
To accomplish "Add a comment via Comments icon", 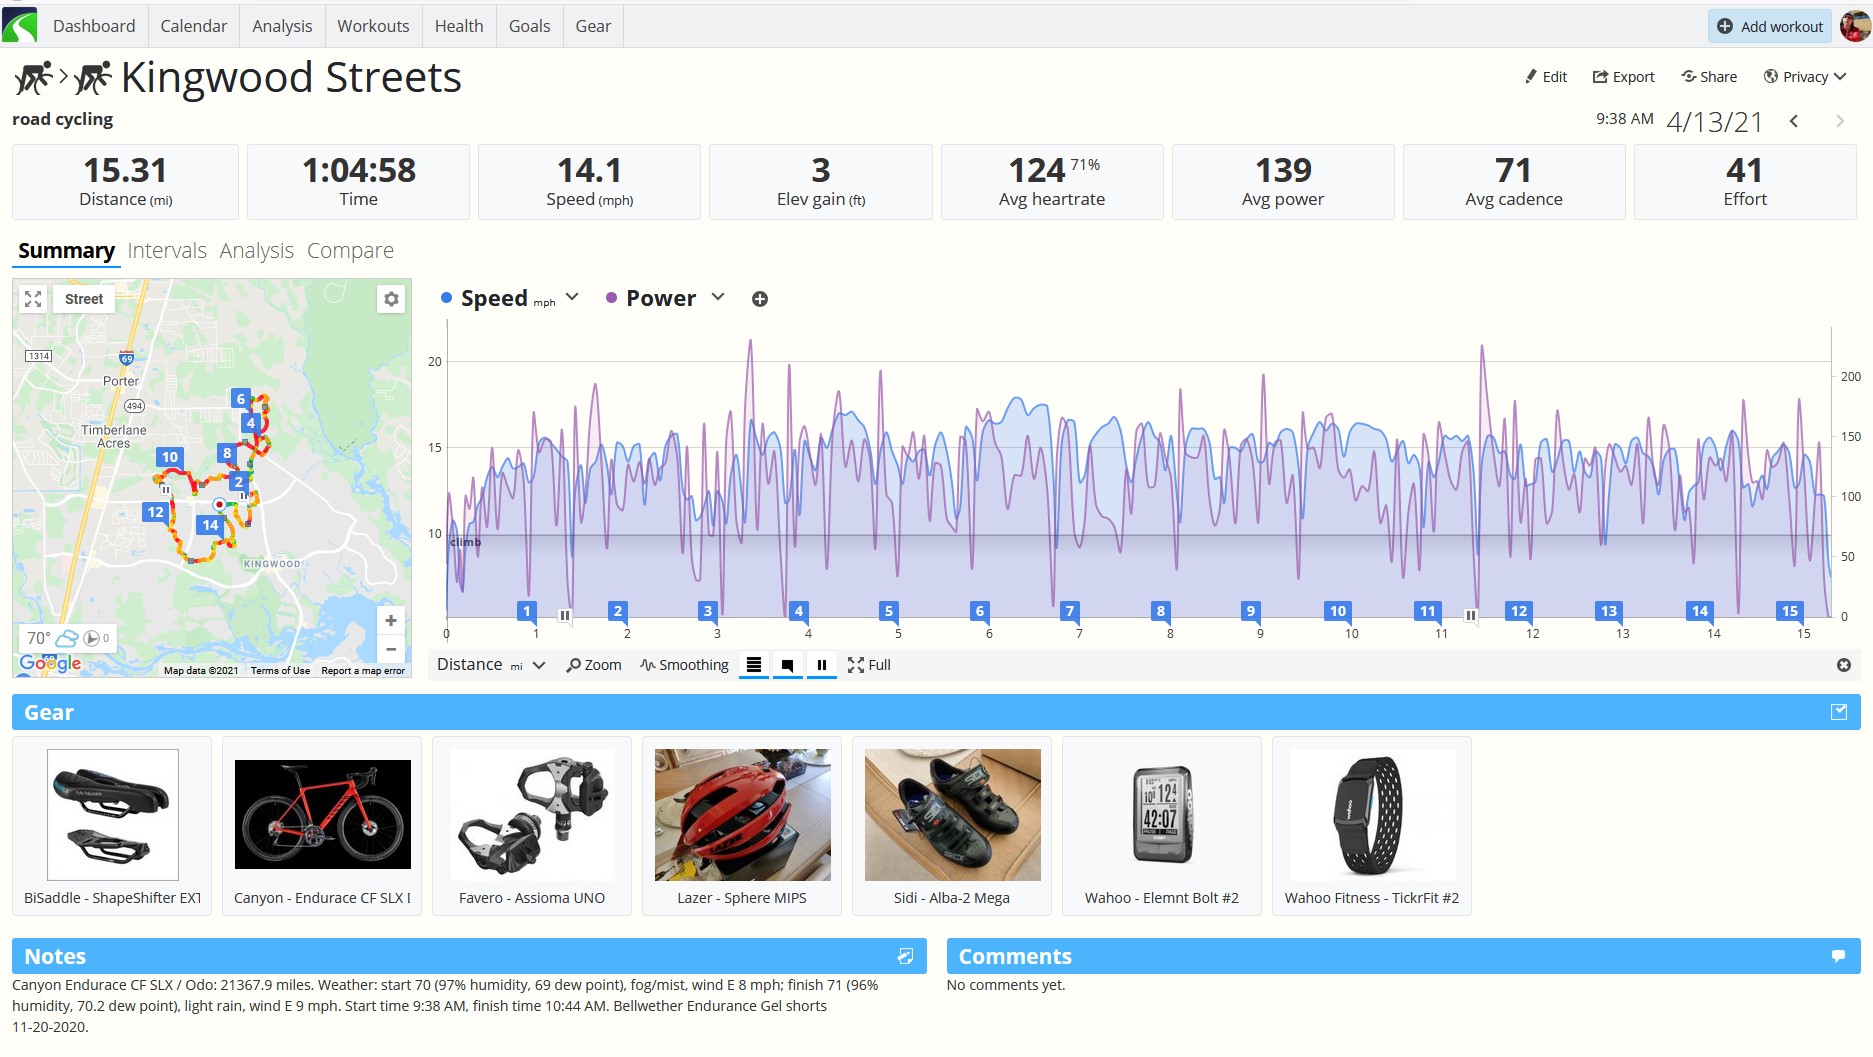I will pyautogui.click(x=1838, y=956).
